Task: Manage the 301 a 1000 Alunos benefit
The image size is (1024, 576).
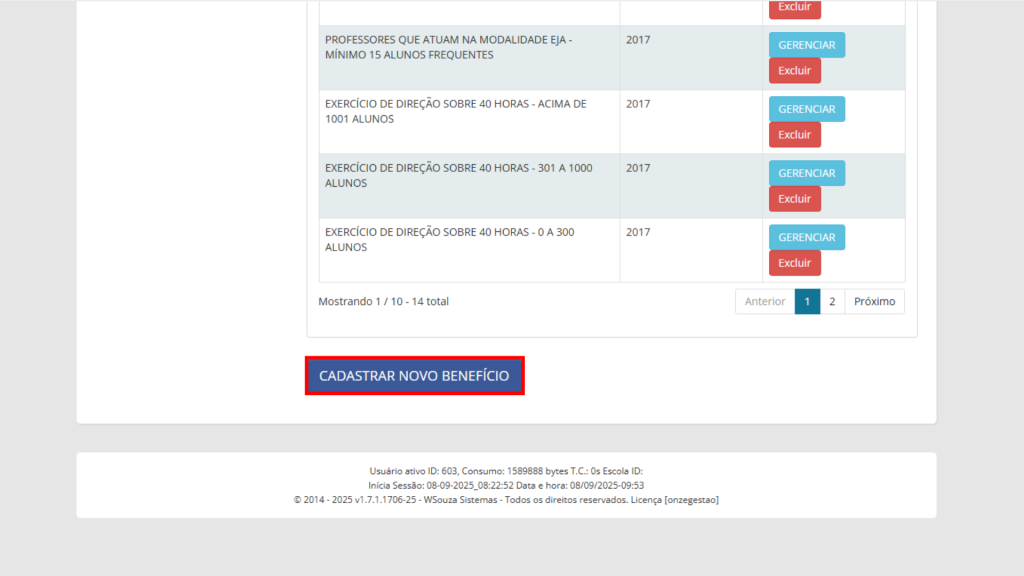Action: 807,173
